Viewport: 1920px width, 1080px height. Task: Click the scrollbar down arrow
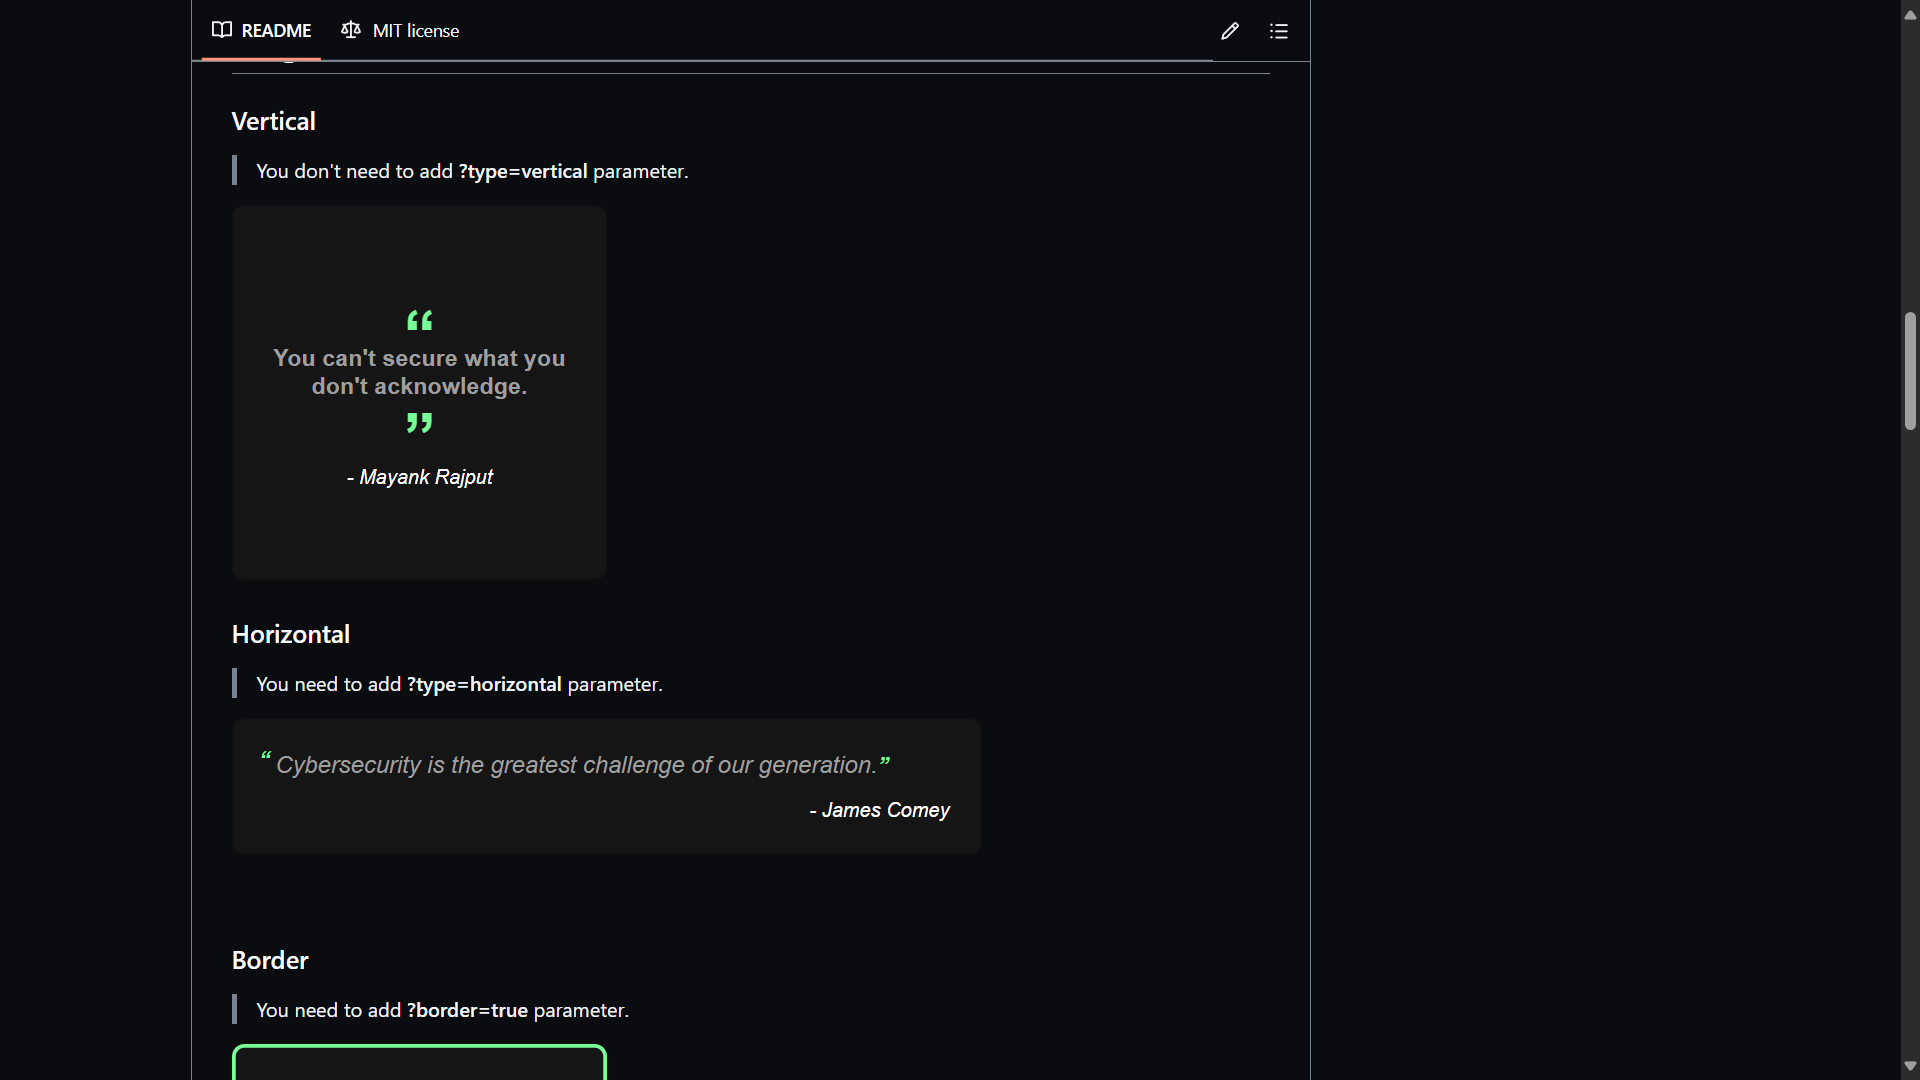pyautogui.click(x=1910, y=1066)
